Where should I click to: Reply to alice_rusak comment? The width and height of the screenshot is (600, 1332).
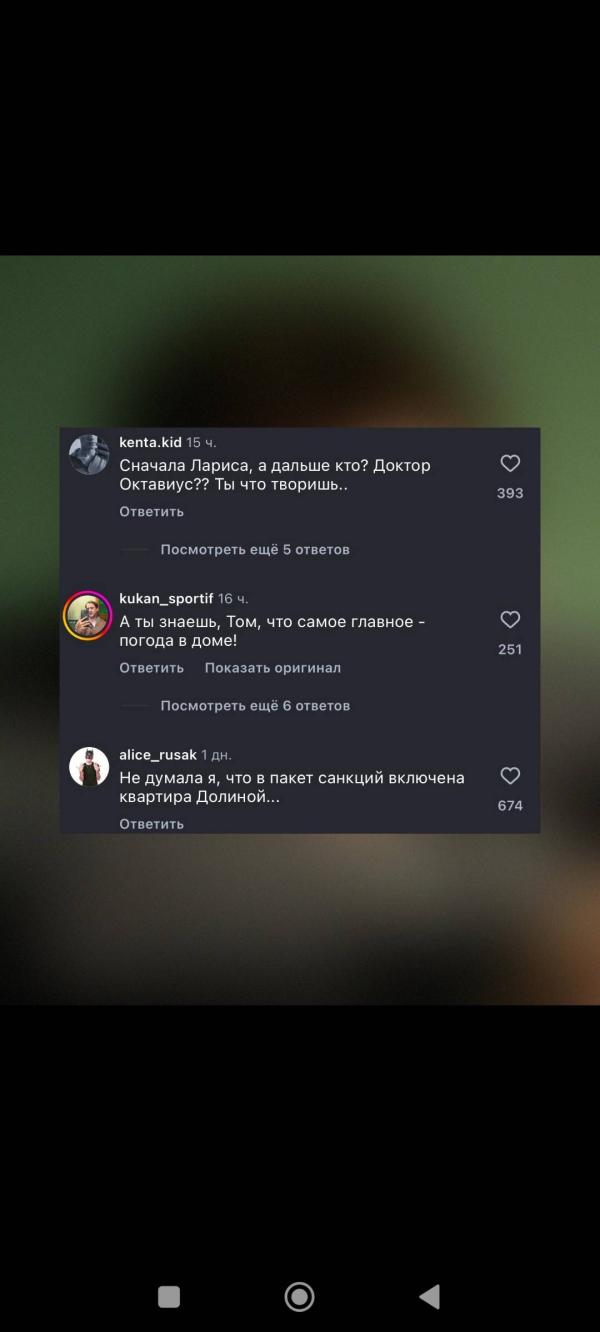[152, 823]
